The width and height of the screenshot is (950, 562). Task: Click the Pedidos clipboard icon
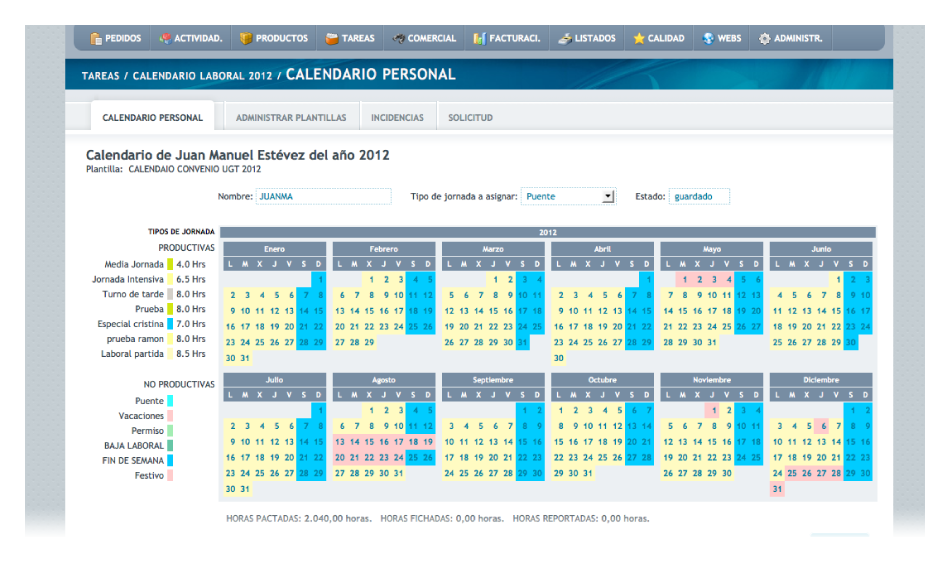(96, 38)
